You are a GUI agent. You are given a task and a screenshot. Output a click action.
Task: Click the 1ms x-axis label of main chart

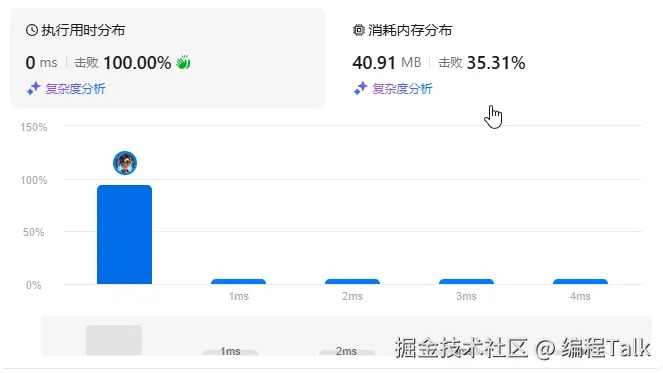(x=238, y=296)
